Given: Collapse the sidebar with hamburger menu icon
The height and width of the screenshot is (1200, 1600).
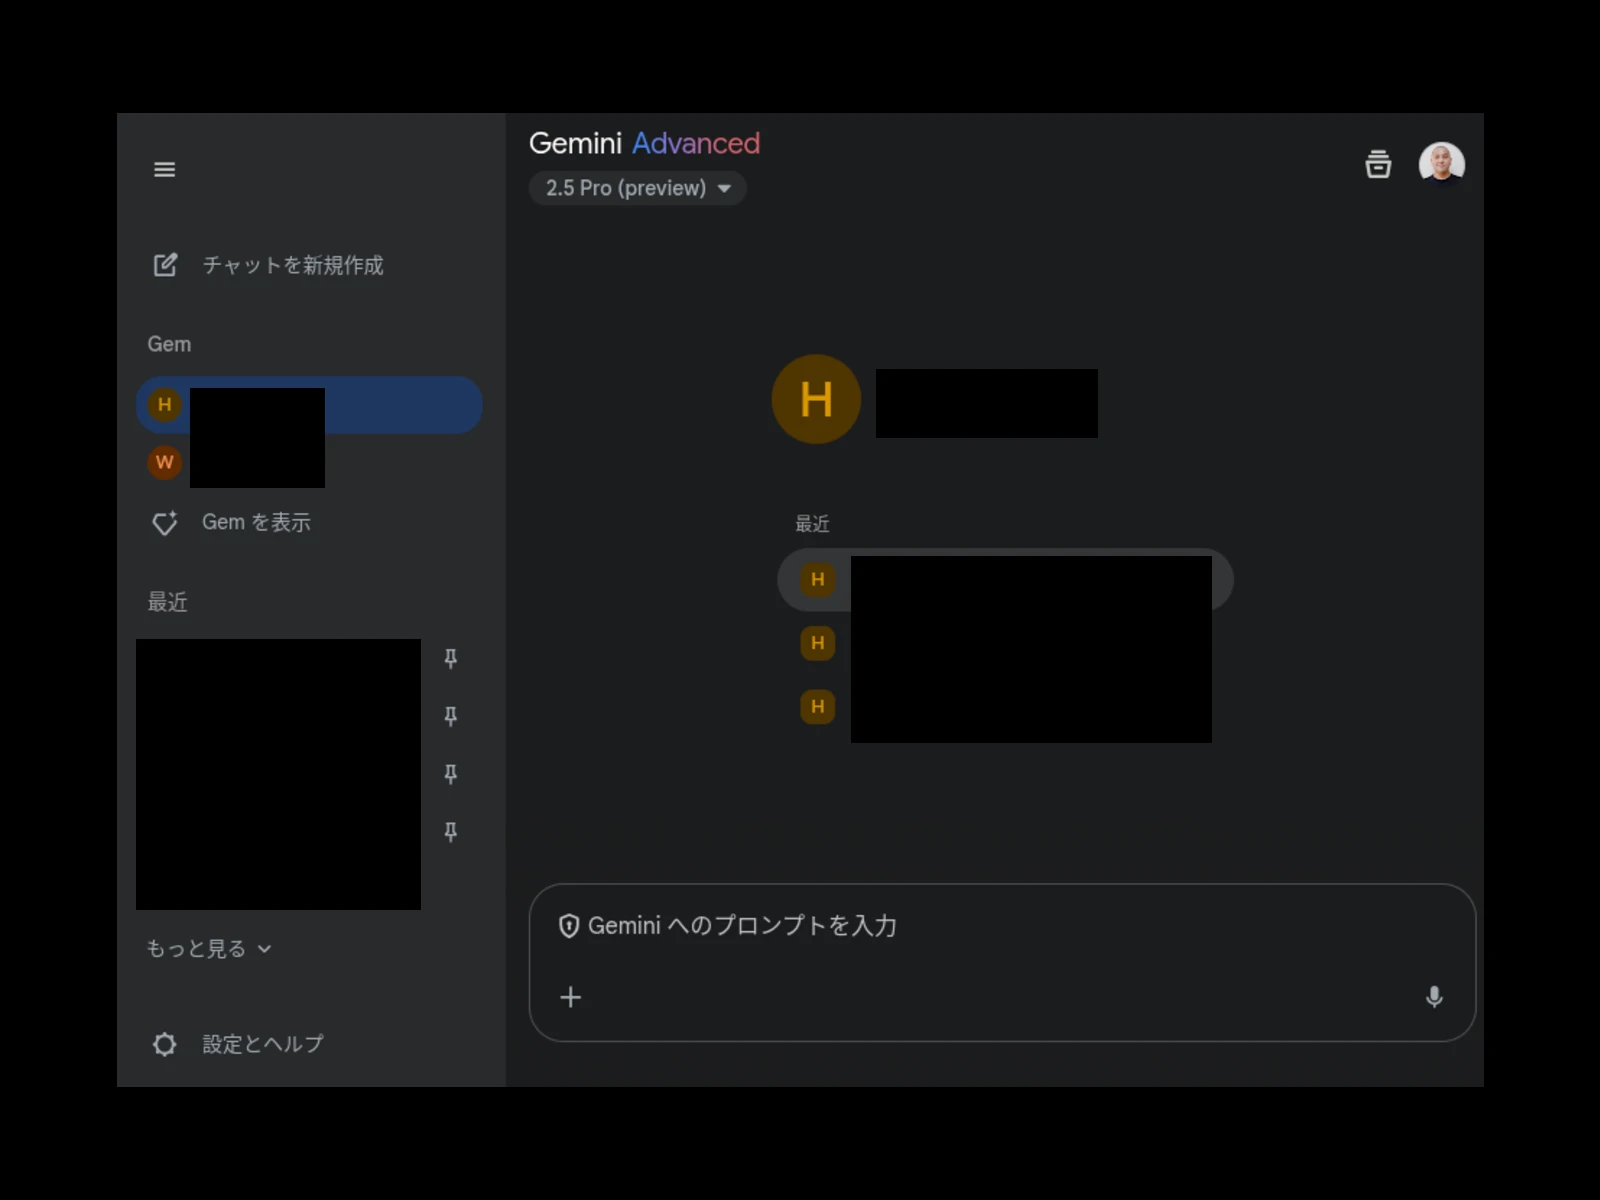Looking at the screenshot, I should point(165,170).
